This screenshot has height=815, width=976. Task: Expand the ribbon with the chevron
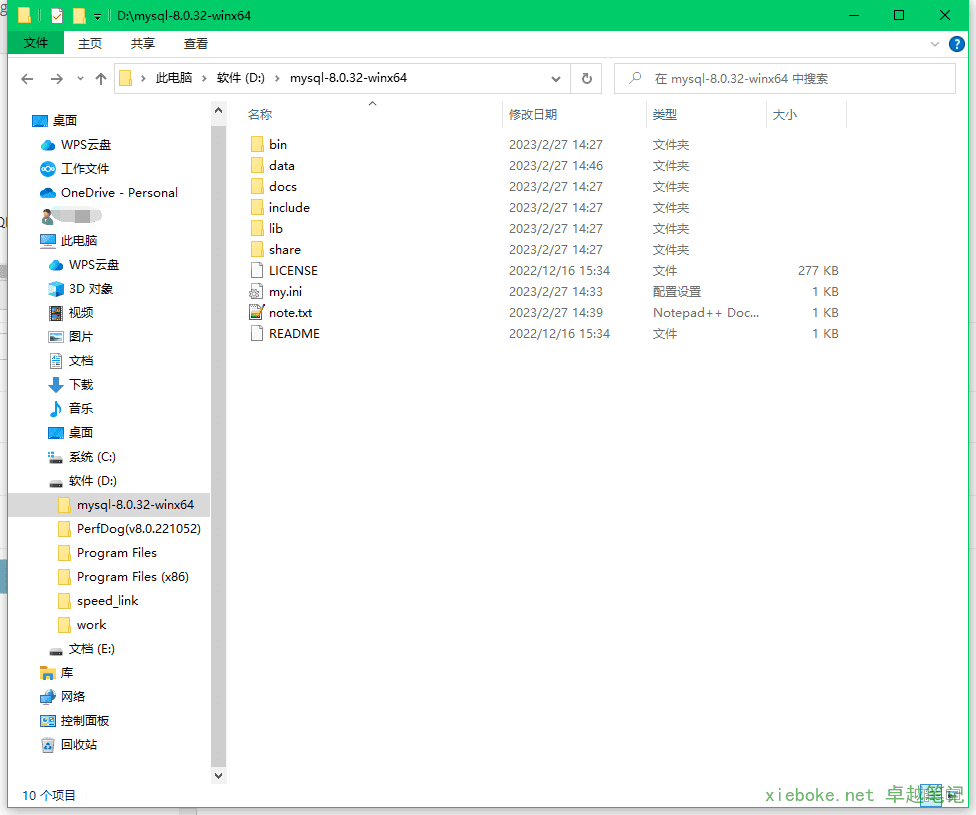click(935, 43)
